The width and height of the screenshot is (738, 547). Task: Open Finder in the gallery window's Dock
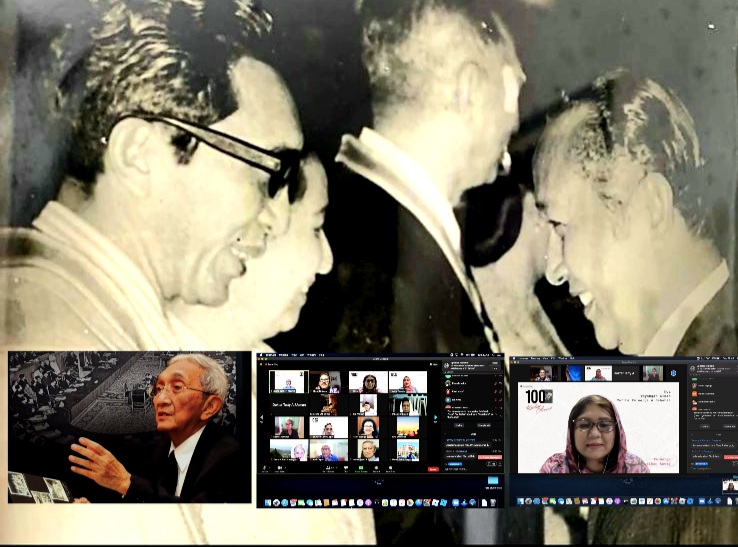click(268, 503)
